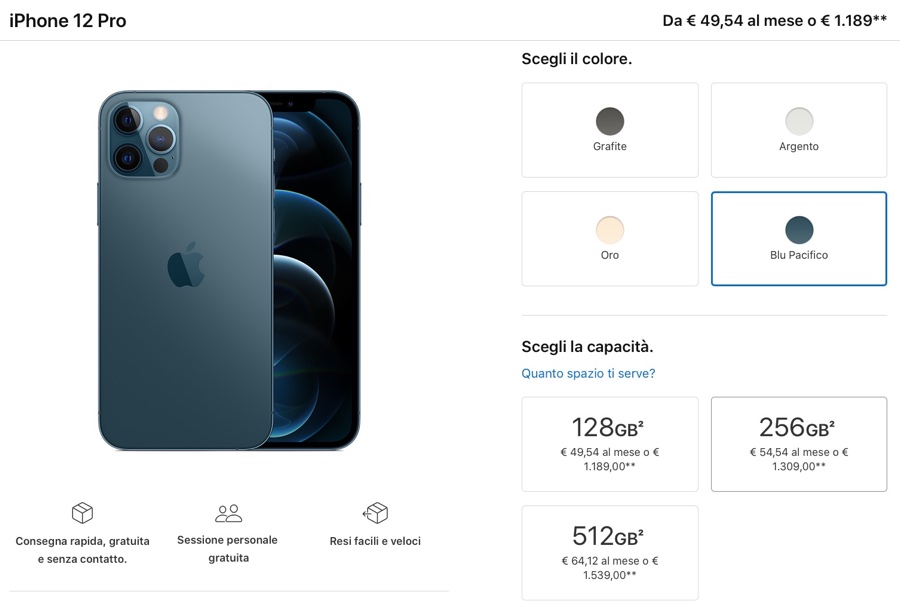This screenshot has height=606, width=900.
Task: Open the "Quanto spazio ti serve?" link
Action: click(x=587, y=372)
